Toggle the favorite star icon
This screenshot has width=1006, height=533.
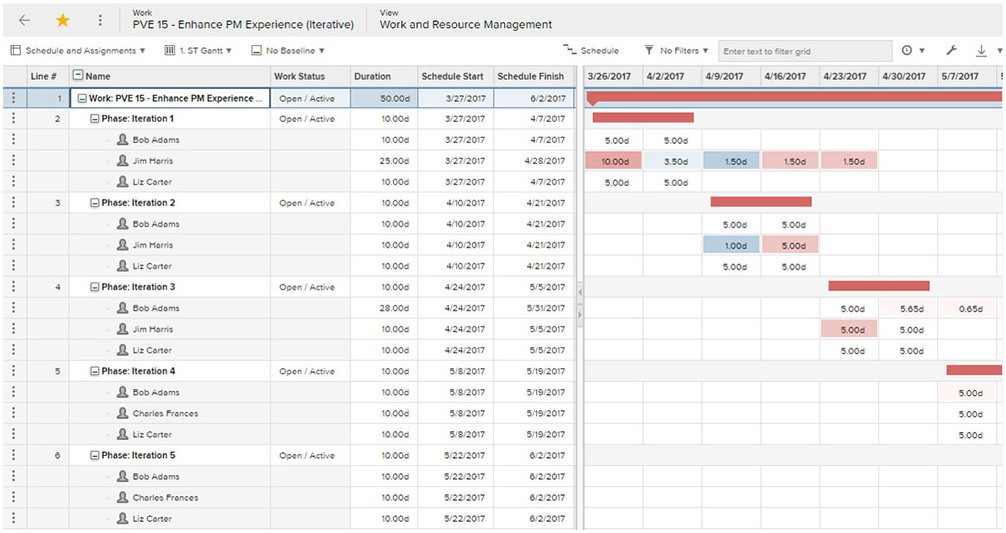pyautogui.click(x=62, y=20)
